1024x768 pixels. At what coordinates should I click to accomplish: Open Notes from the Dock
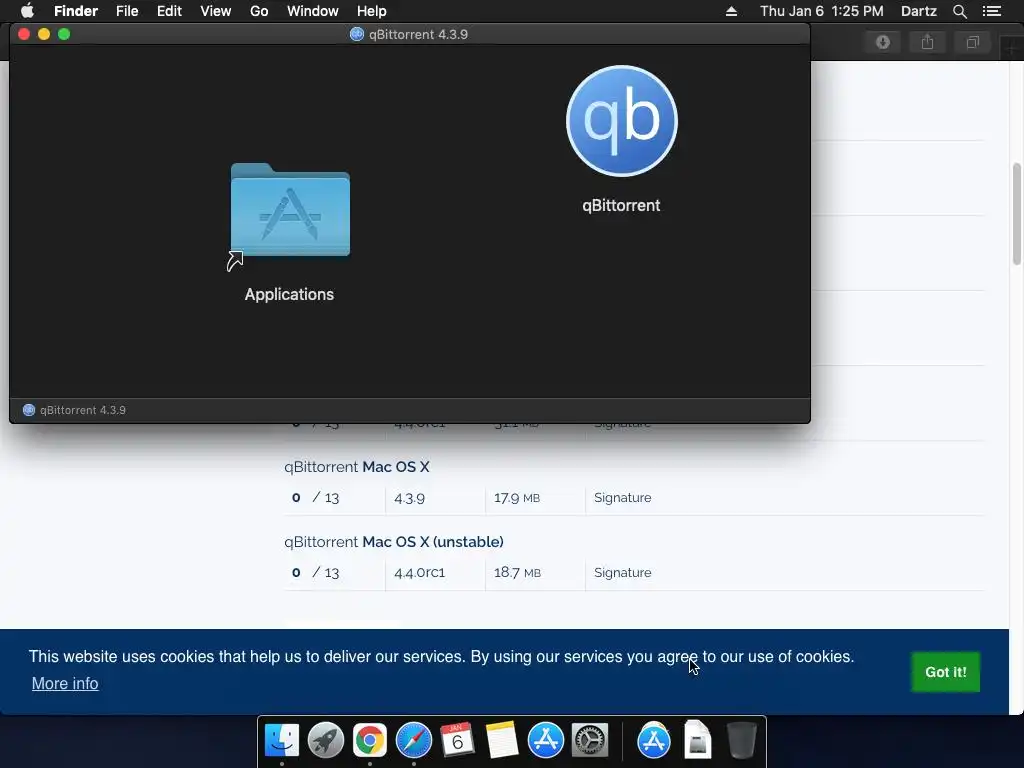point(502,741)
